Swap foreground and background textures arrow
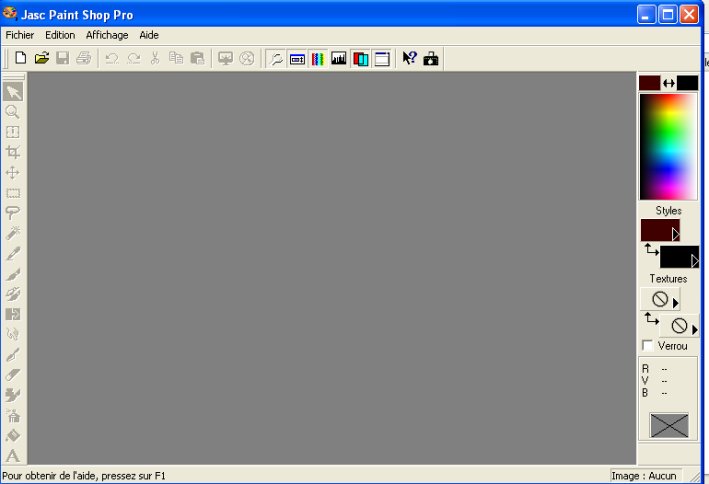 651,319
